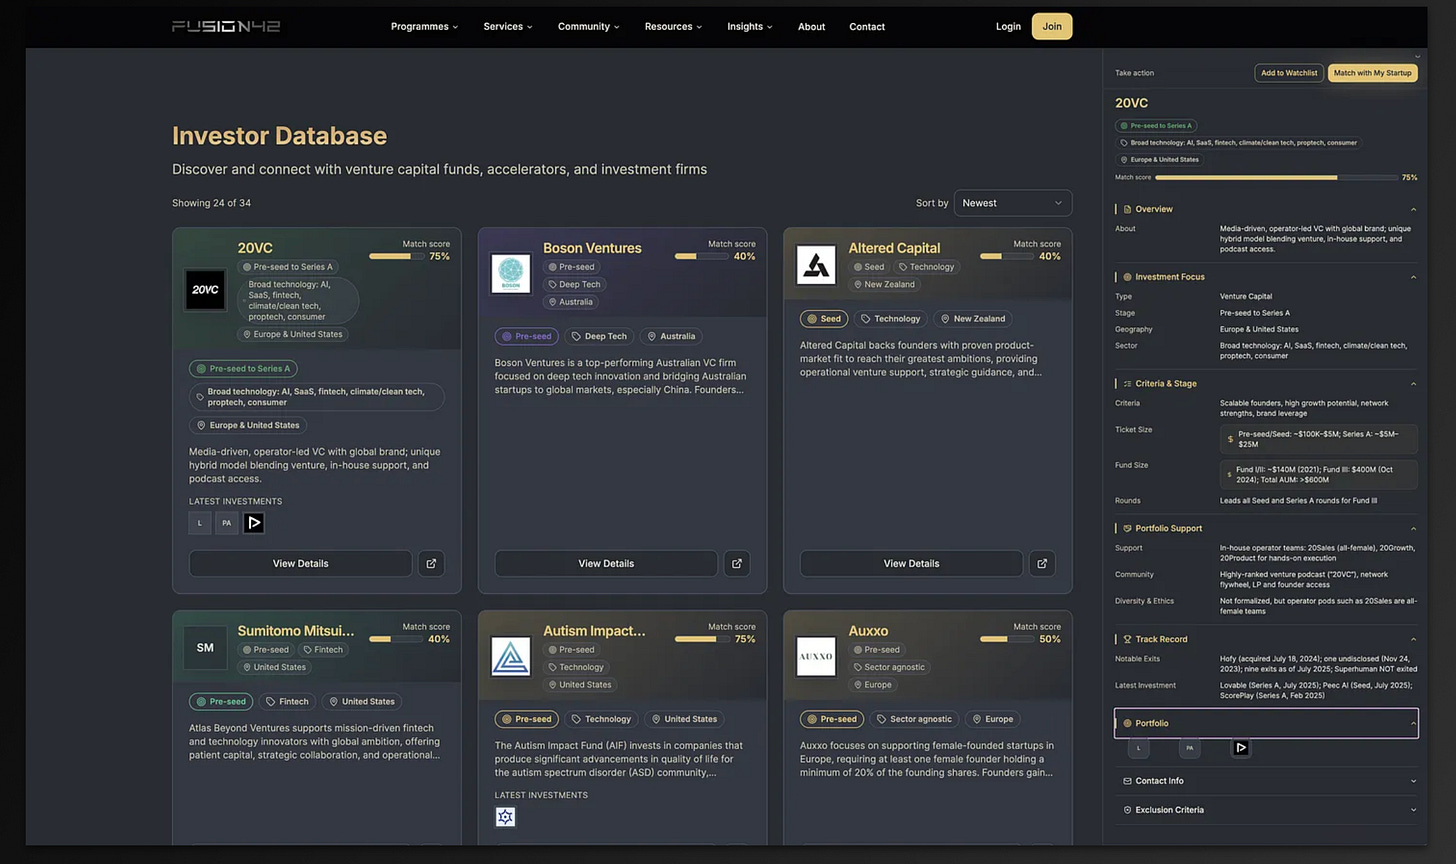Select the Seed tag on Altered Capital card body
The image size is (1456, 864).
tap(824, 319)
